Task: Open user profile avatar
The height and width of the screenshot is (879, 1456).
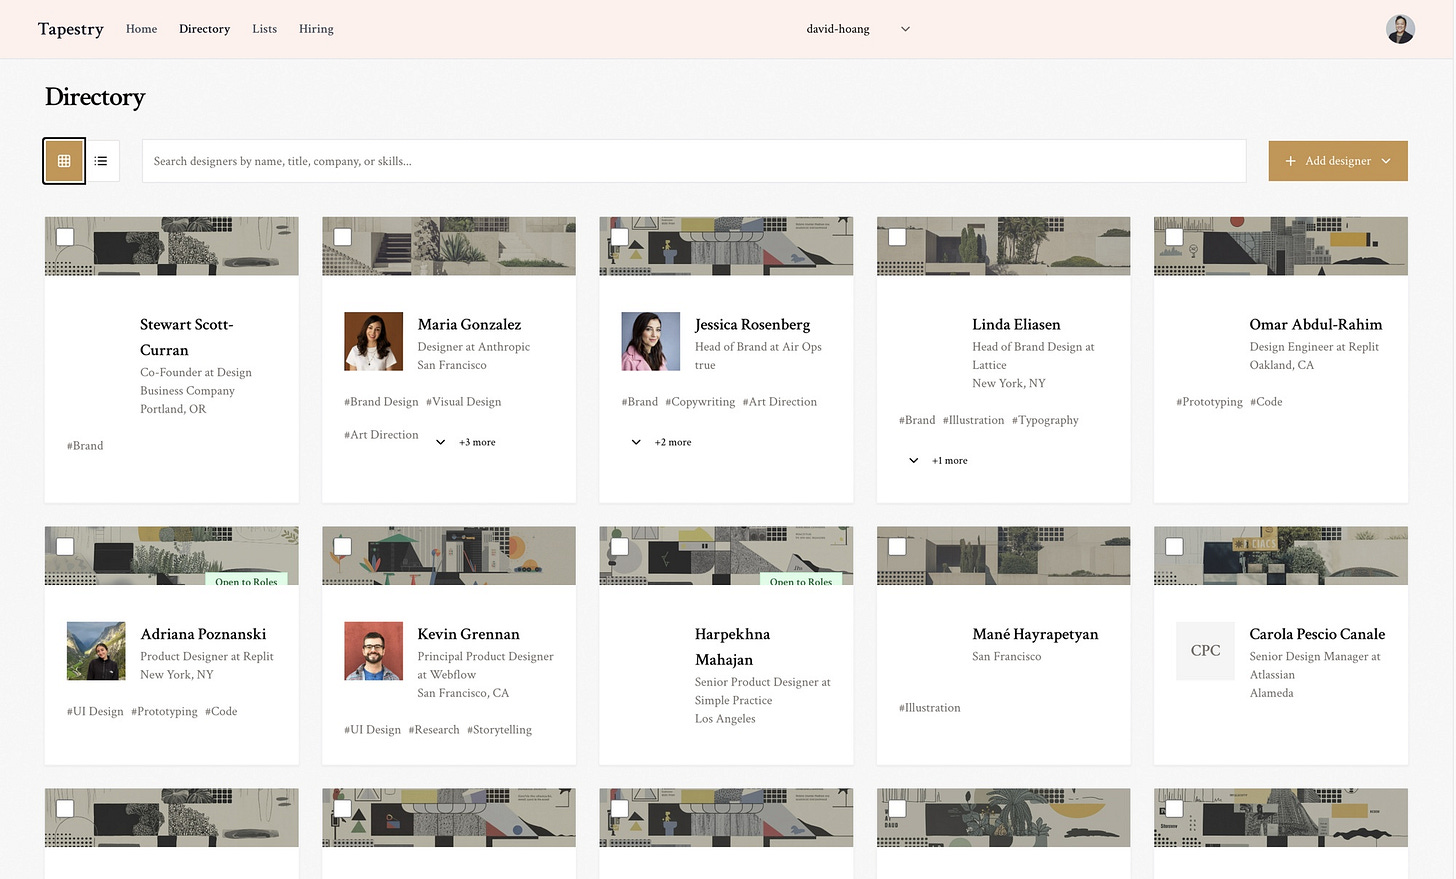Action: coord(1400,29)
